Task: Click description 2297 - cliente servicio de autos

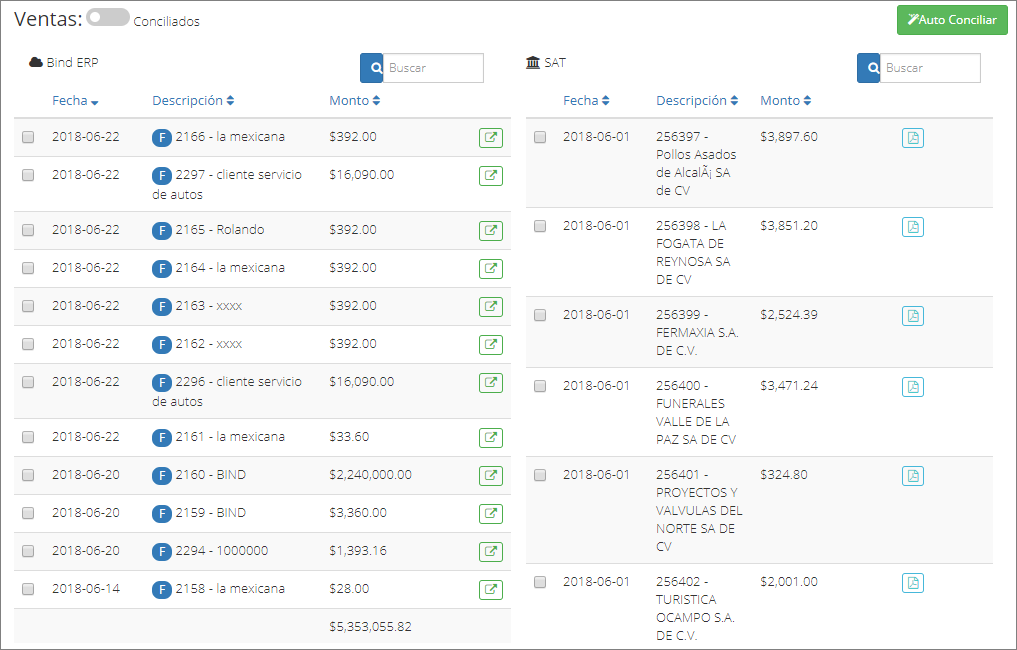Action: [x=227, y=184]
